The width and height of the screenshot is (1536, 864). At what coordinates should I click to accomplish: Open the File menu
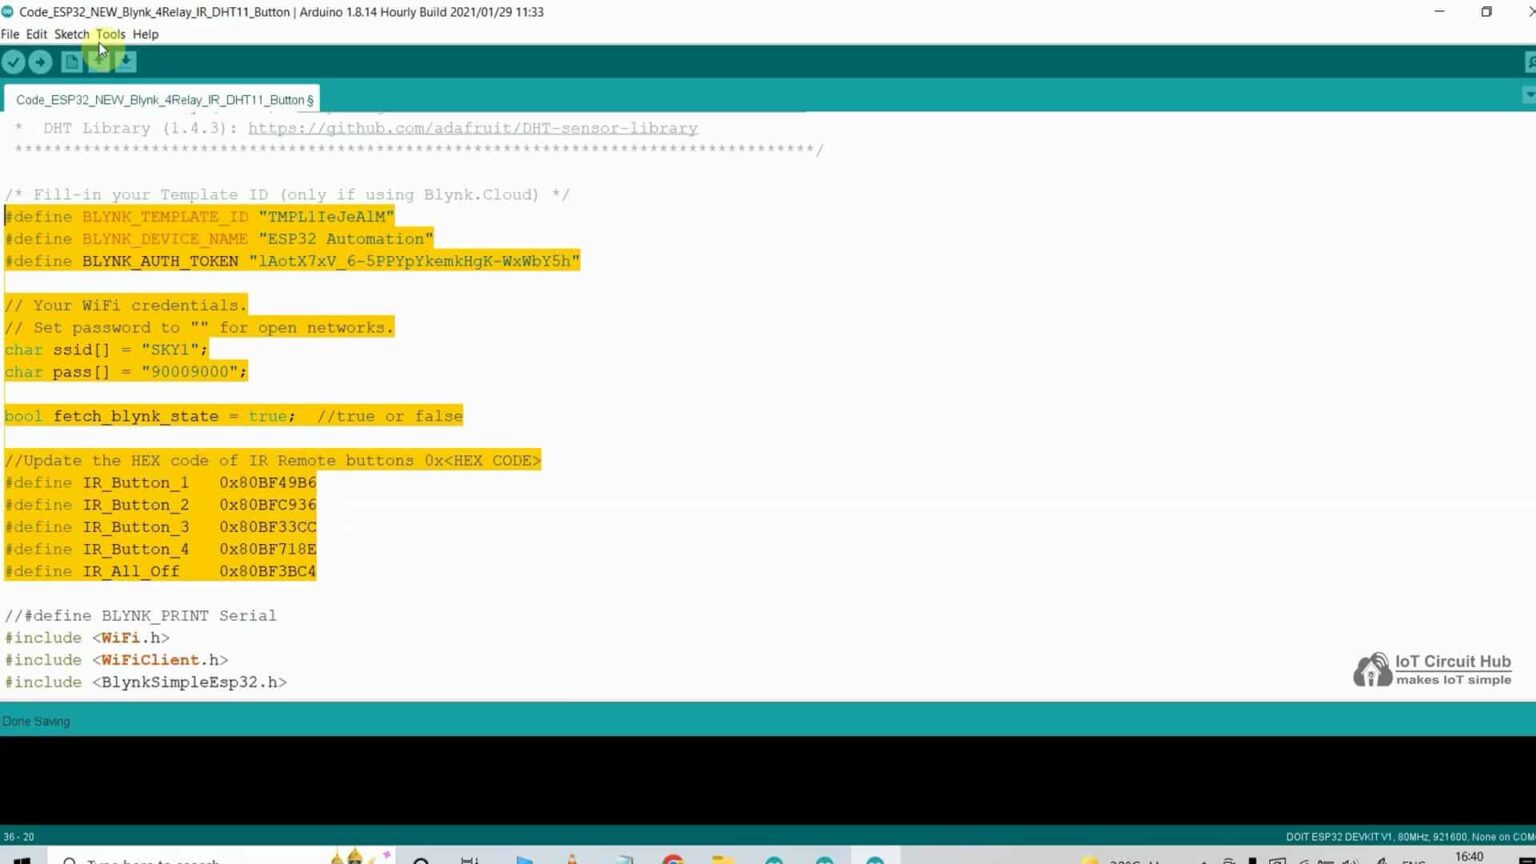10,34
